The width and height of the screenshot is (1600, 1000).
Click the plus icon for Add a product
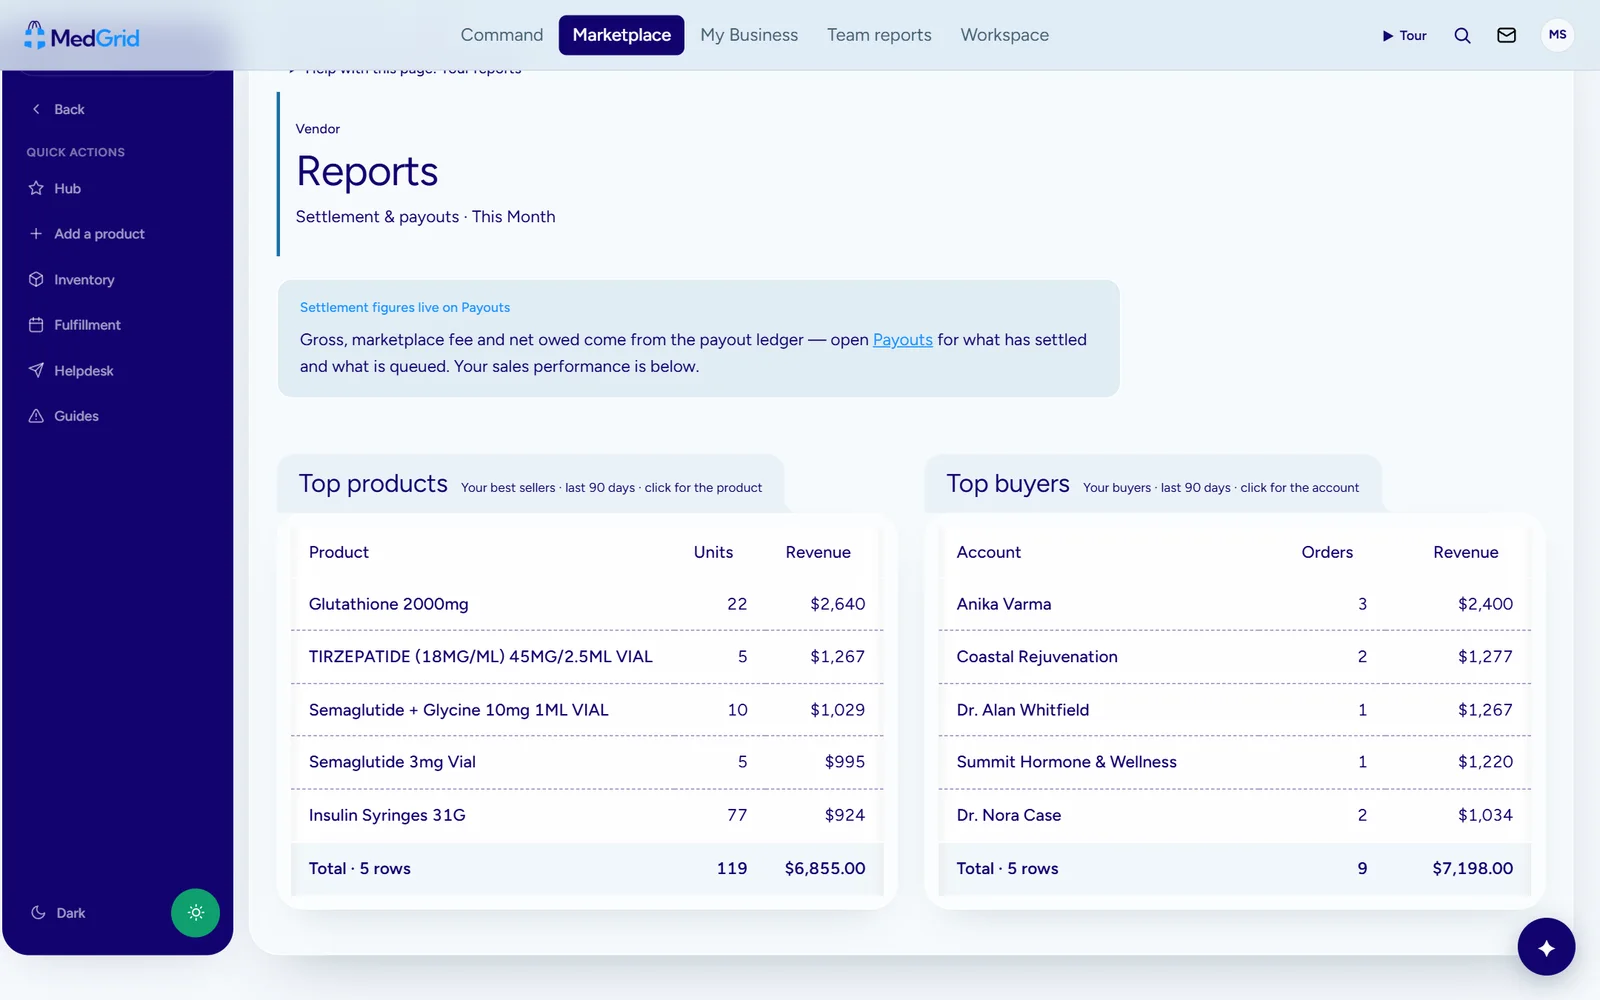tap(36, 234)
